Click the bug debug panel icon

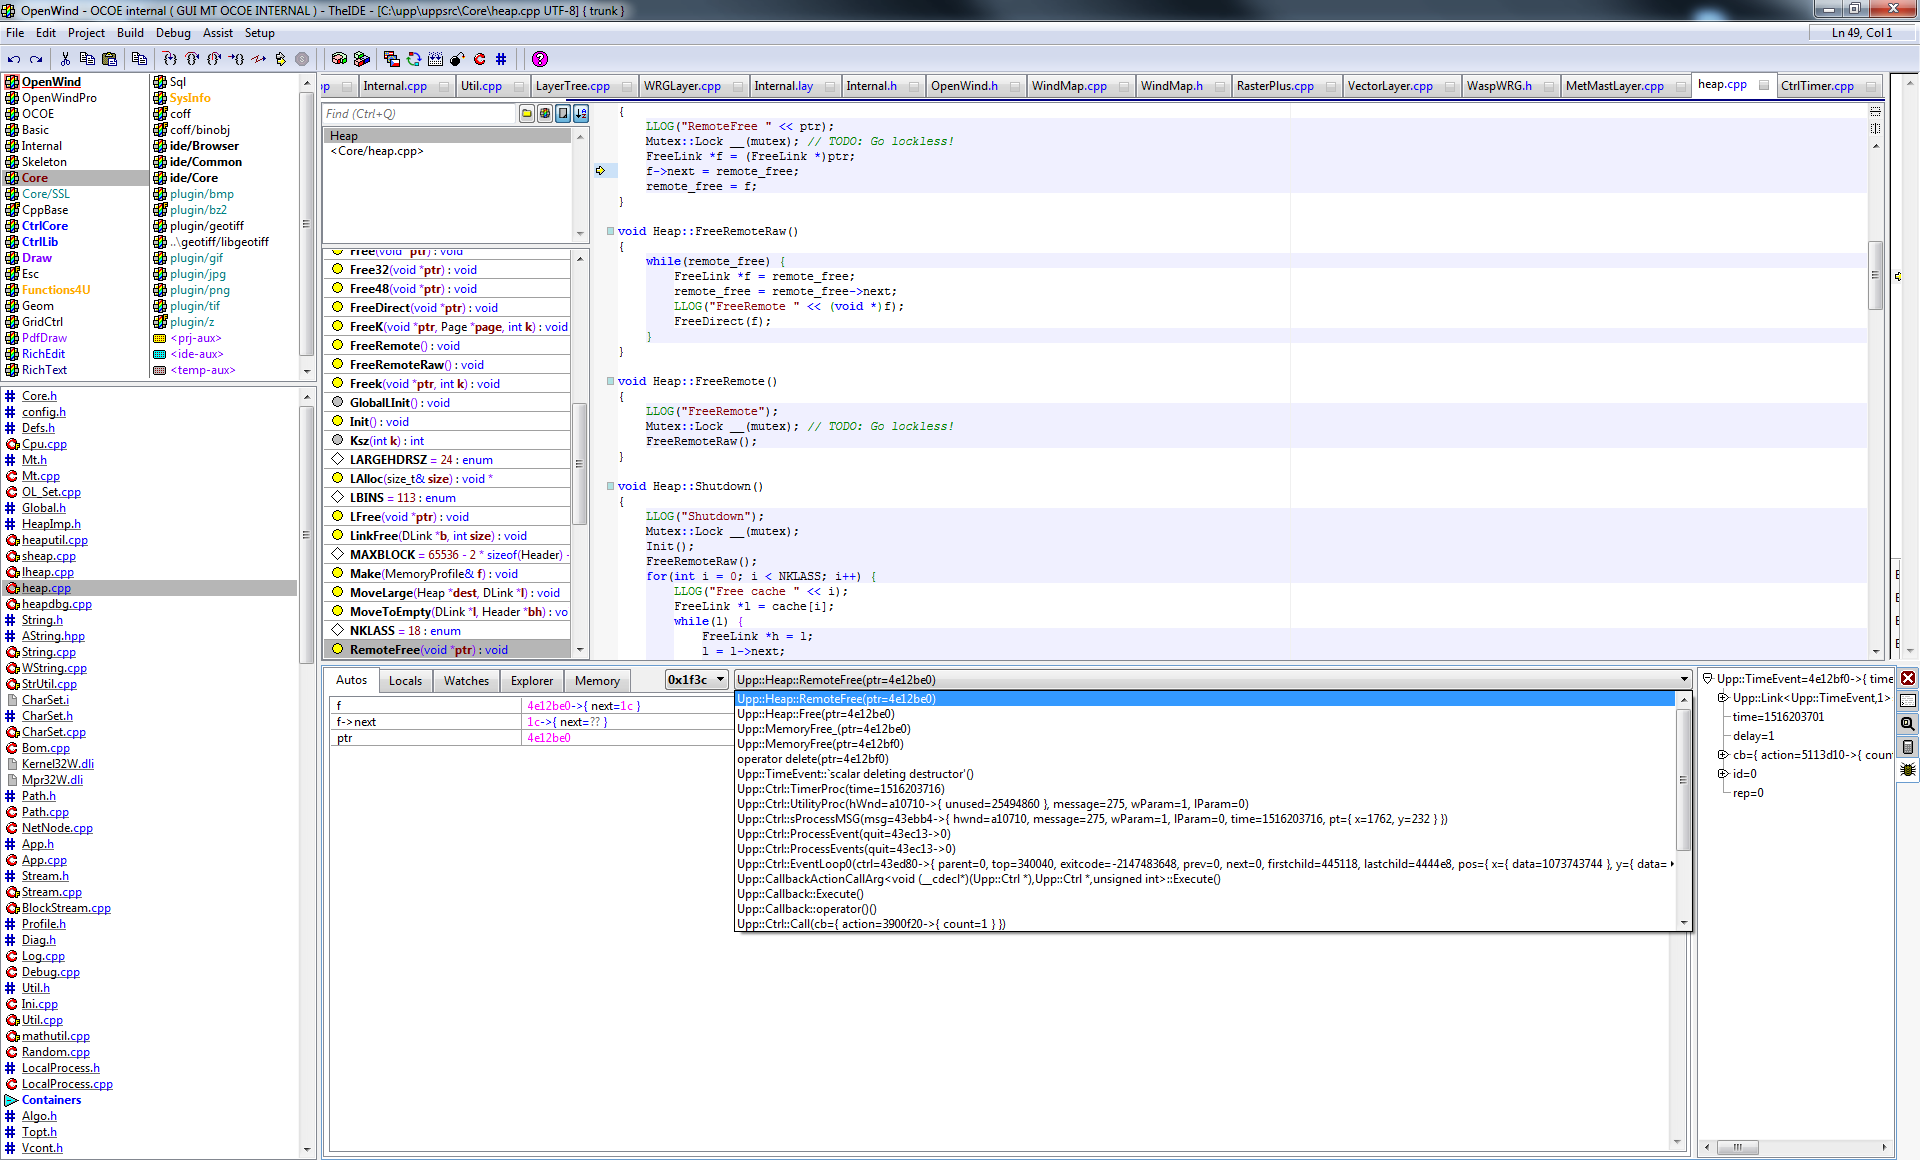coord(1908,770)
